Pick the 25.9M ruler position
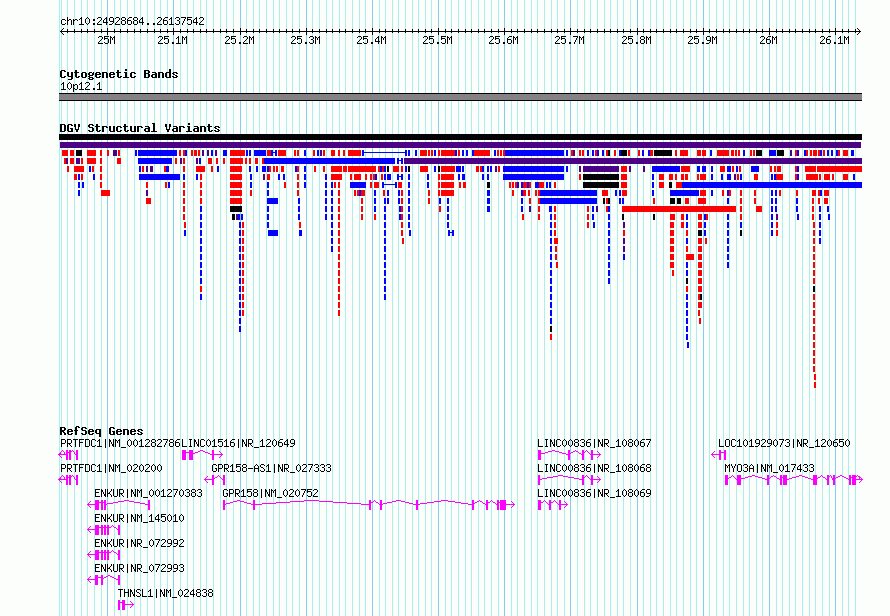Viewport: 890px width, 616px height. [x=702, y=40]
